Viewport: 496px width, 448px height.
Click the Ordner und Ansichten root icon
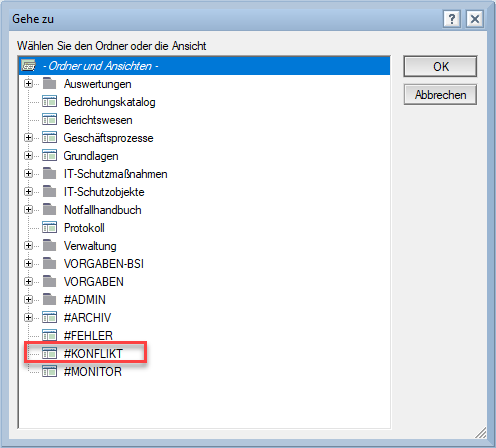coord(28,65)
